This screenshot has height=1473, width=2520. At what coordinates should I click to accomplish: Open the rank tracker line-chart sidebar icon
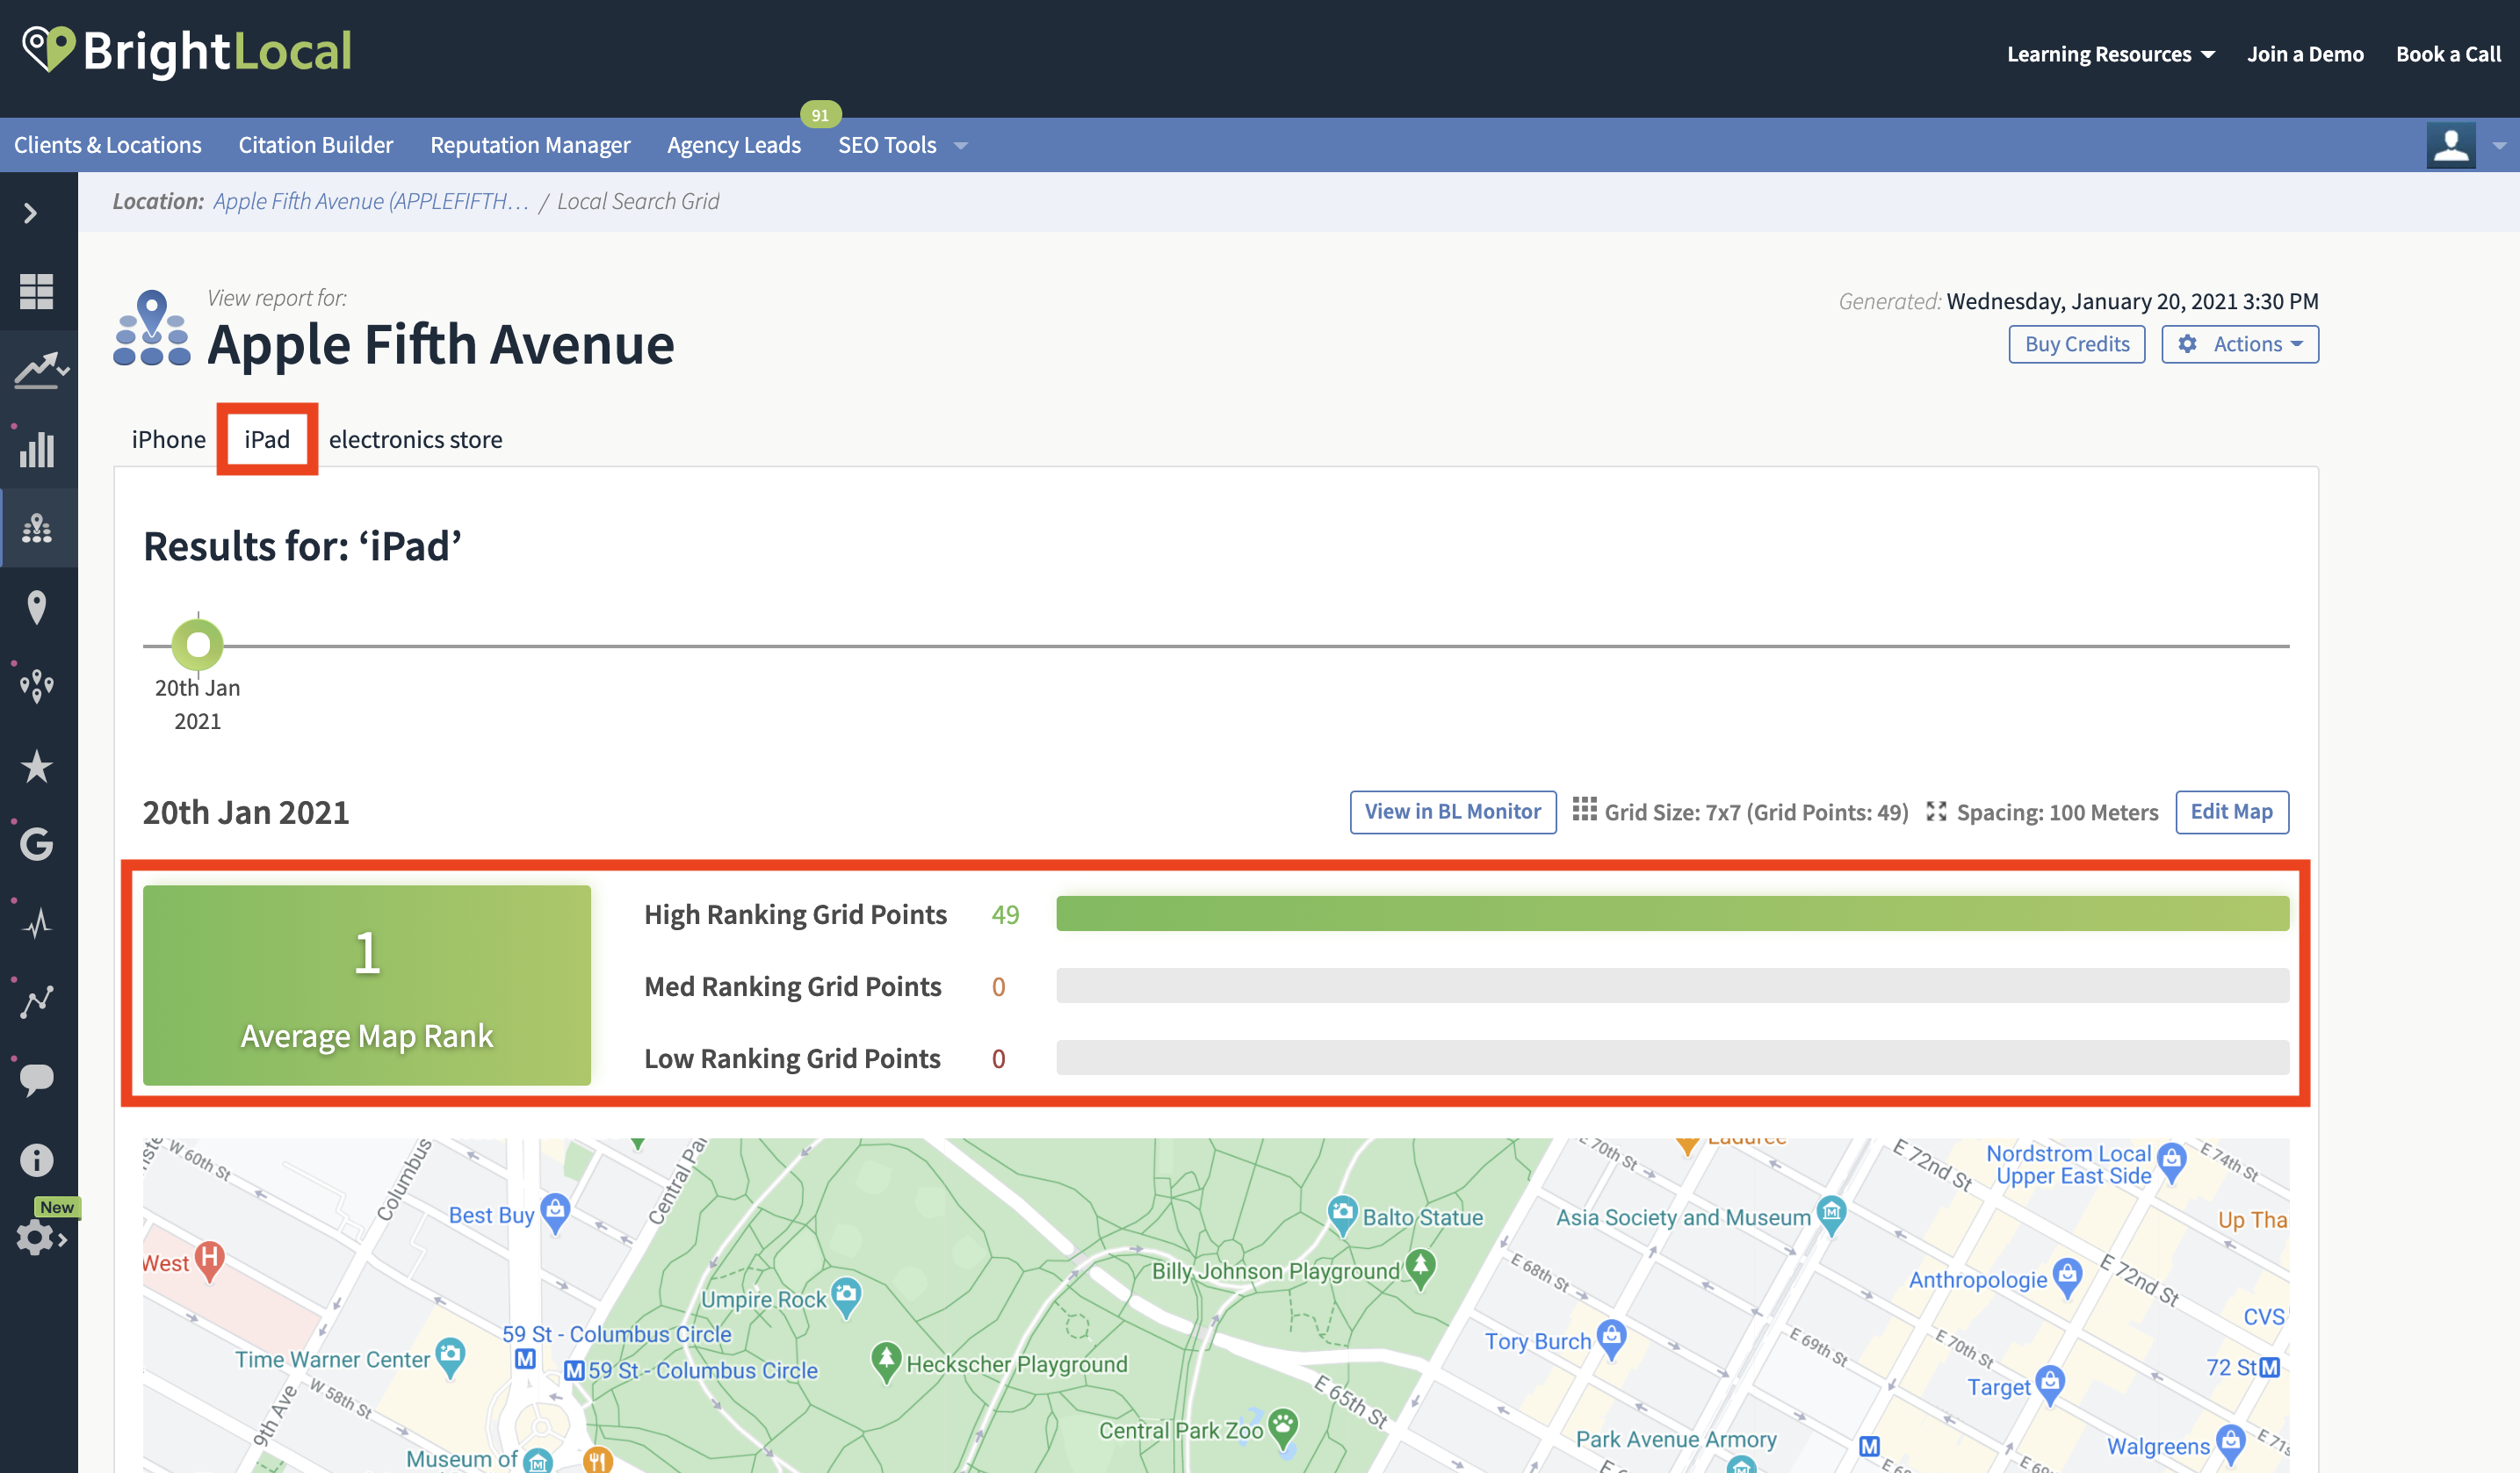click(x=40, y=370)
